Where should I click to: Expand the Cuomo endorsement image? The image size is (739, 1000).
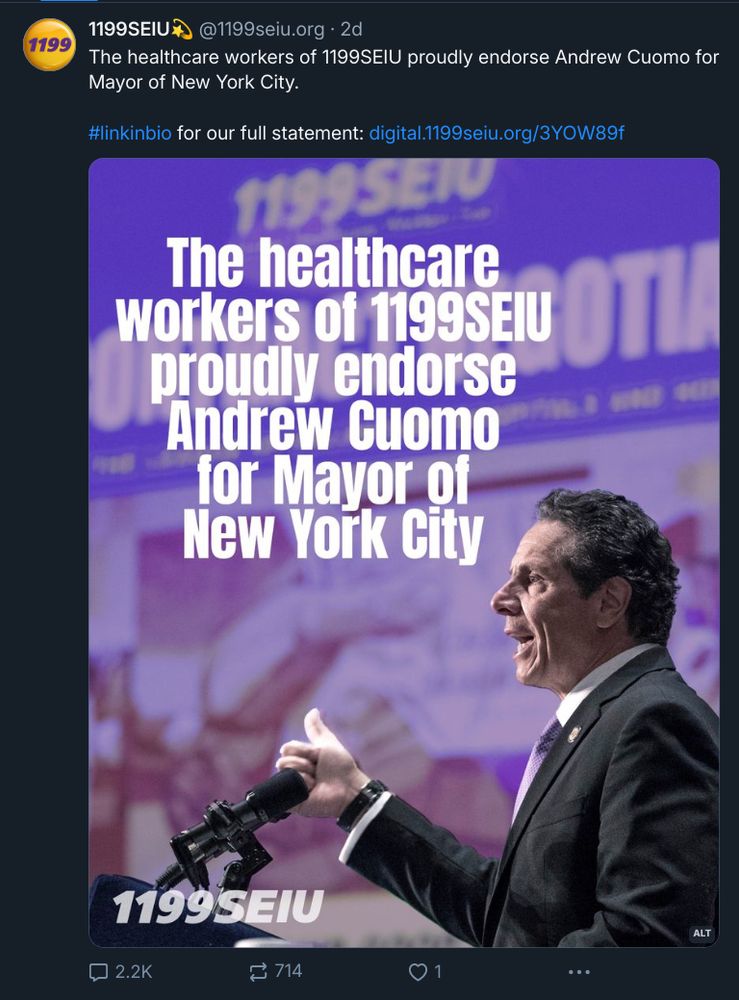pos(404,552)
